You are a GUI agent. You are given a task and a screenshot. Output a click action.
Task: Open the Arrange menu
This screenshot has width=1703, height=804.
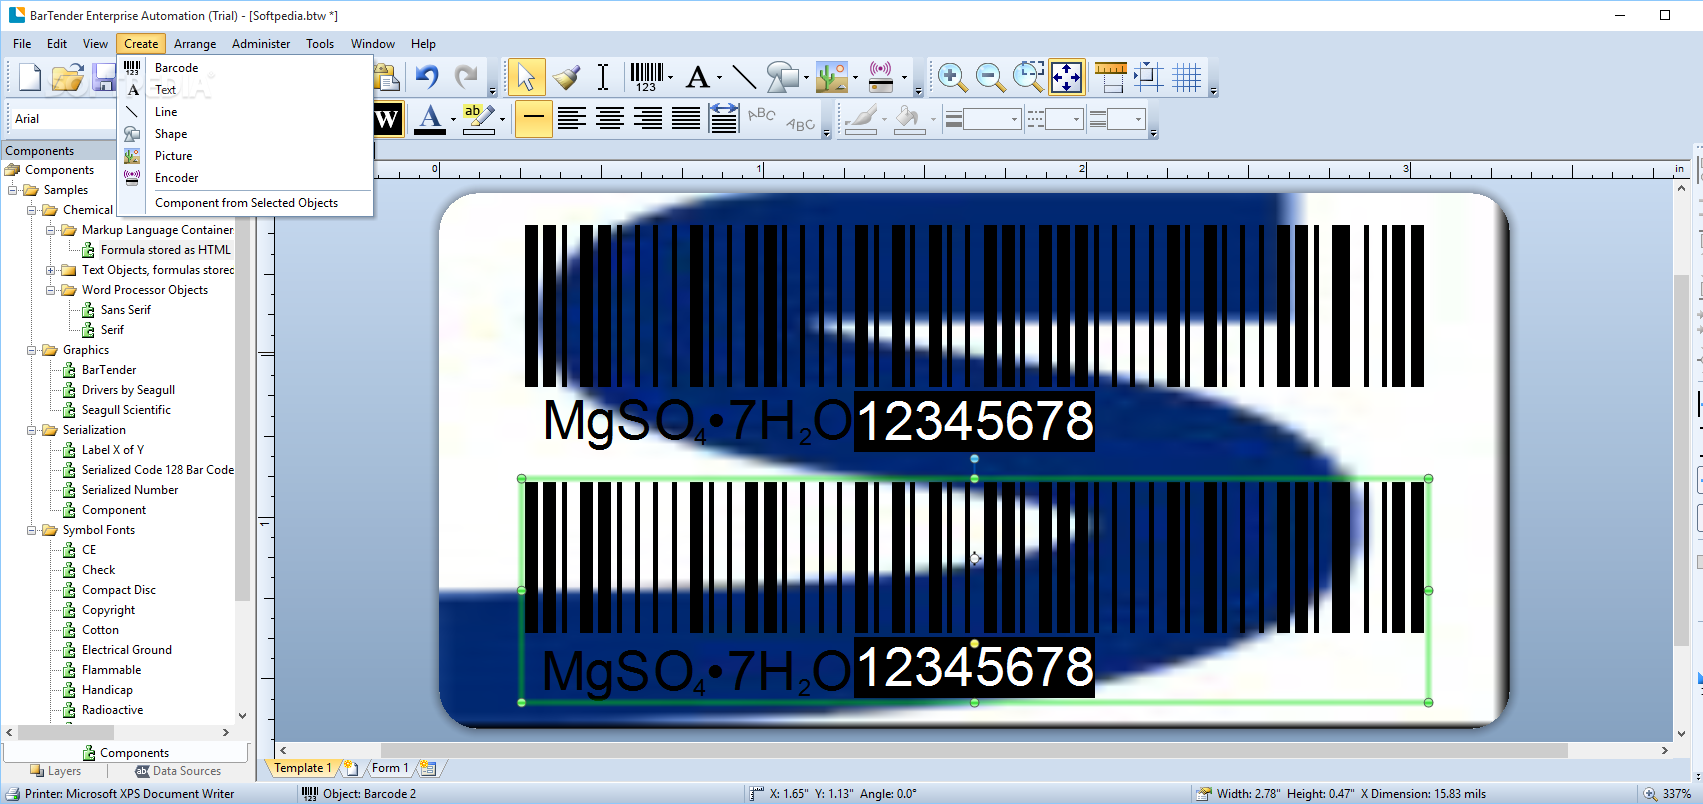195,44
